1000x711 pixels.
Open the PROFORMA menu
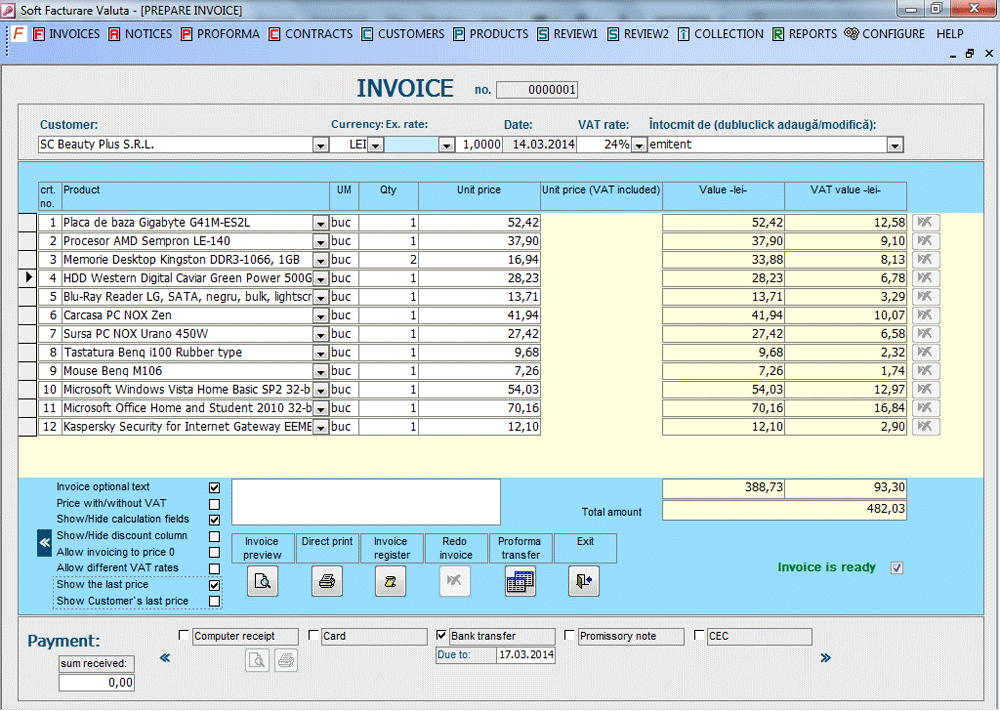[220, 34]
